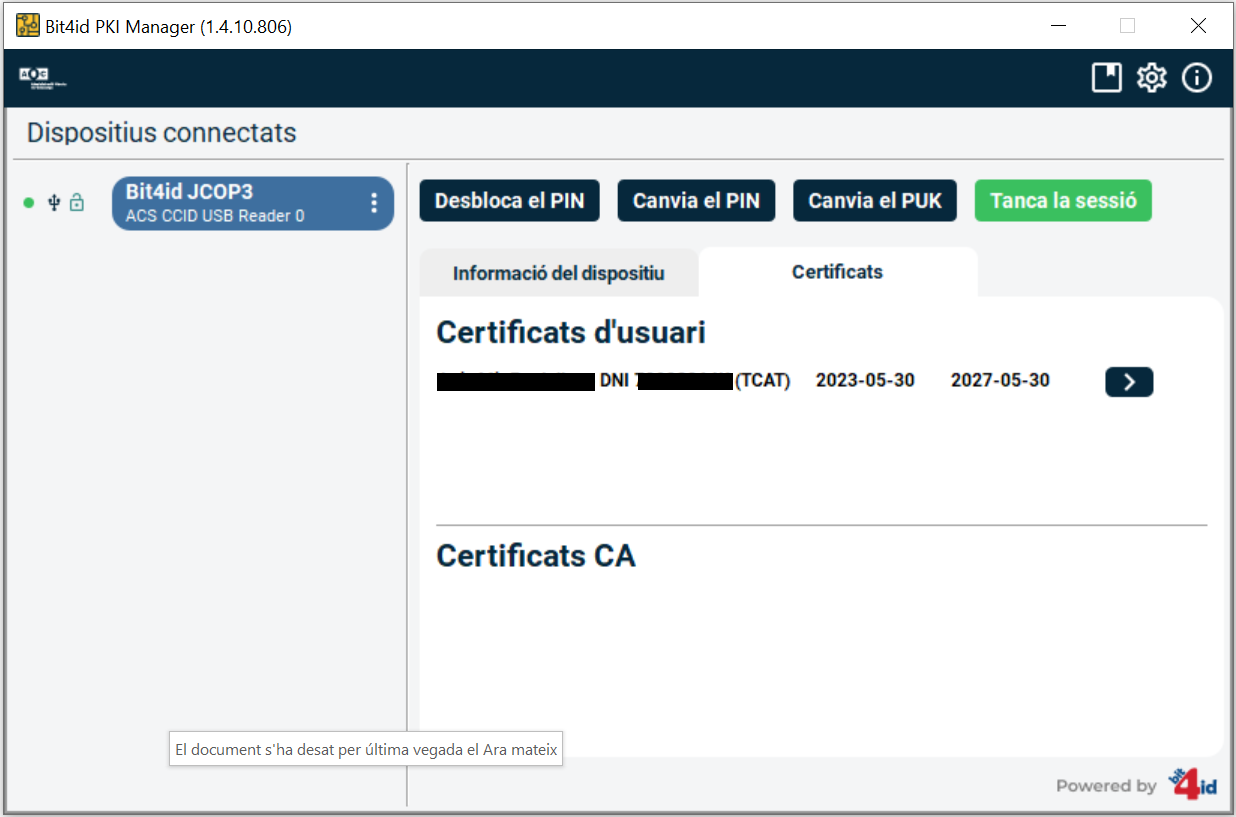Click the AOC logo in header

pos(43,78)
